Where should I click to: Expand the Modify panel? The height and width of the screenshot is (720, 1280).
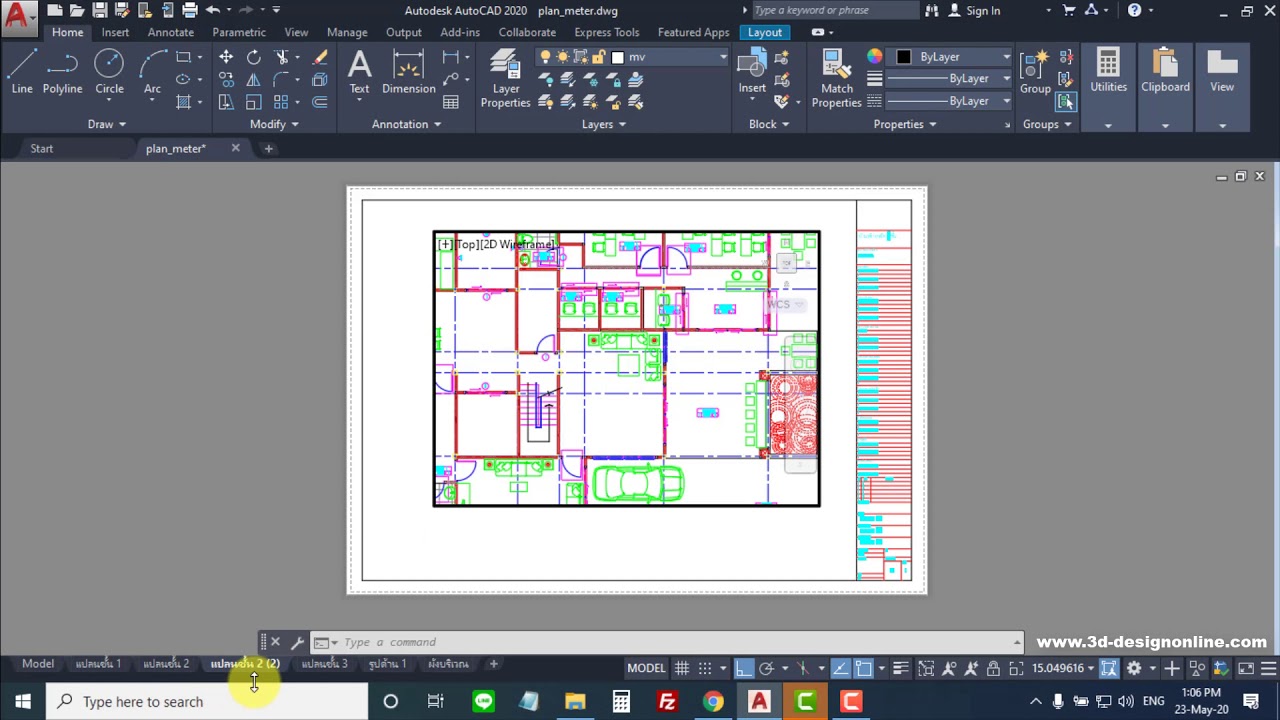tap(274, 124)
